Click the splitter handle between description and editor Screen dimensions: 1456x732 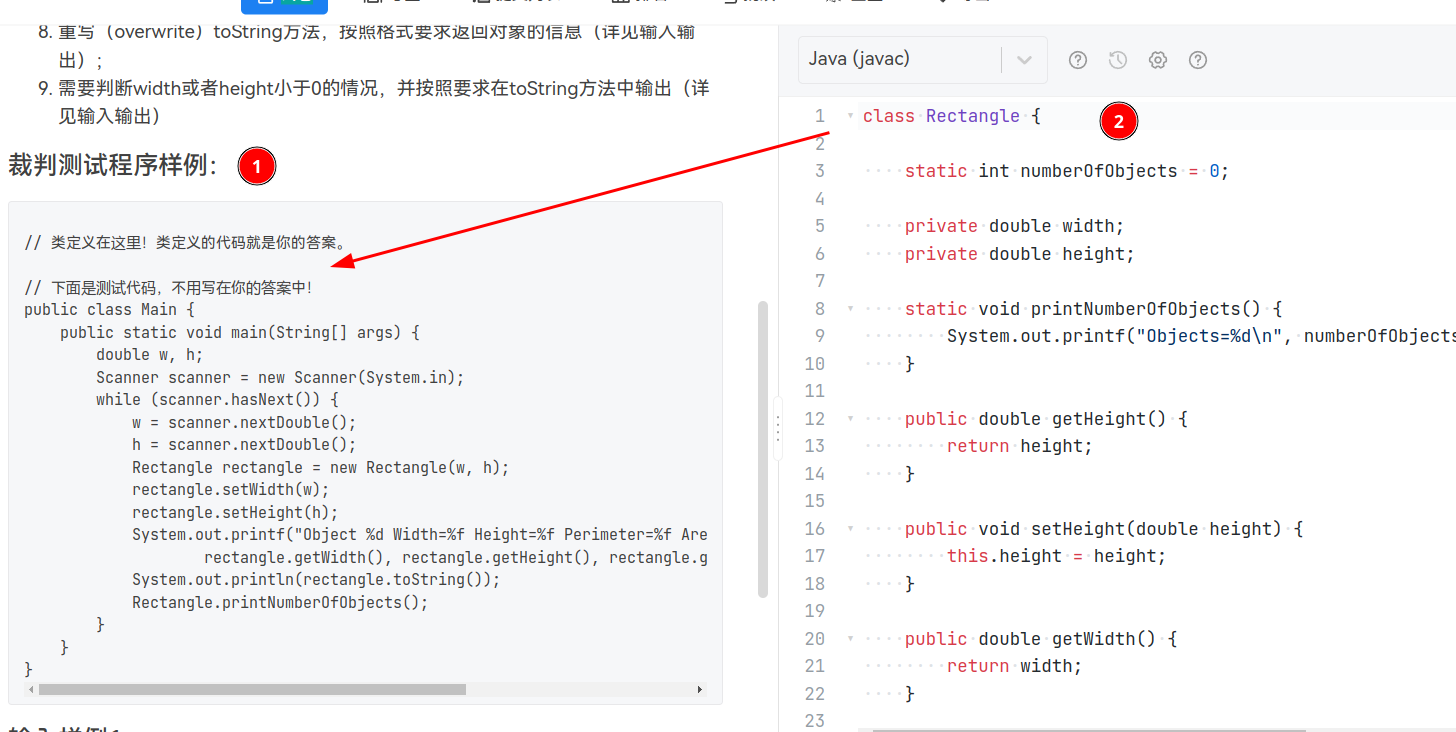[778, 430]
